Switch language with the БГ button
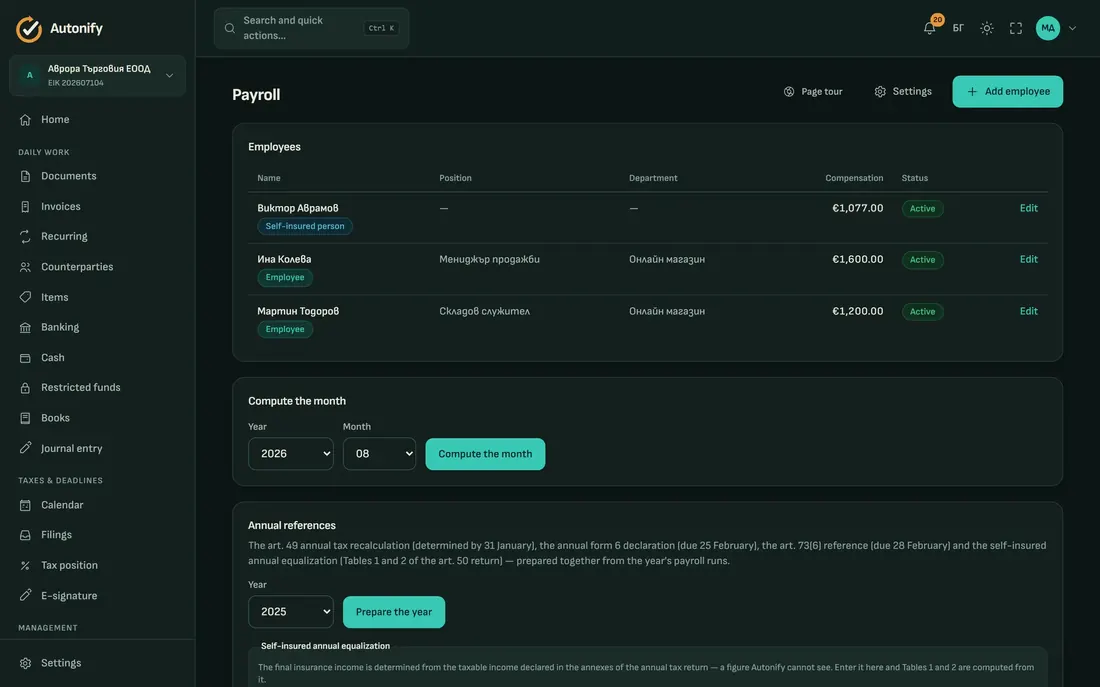1100x687 pixels. click(958, 28)
